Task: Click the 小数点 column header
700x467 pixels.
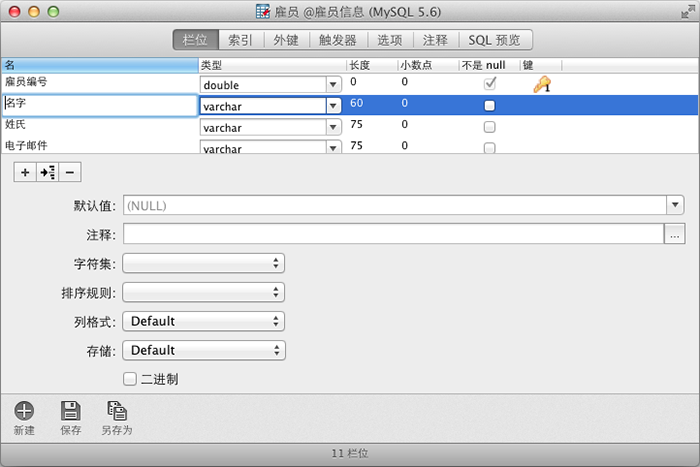Action: pyautogui.click(x=428, y=65)
